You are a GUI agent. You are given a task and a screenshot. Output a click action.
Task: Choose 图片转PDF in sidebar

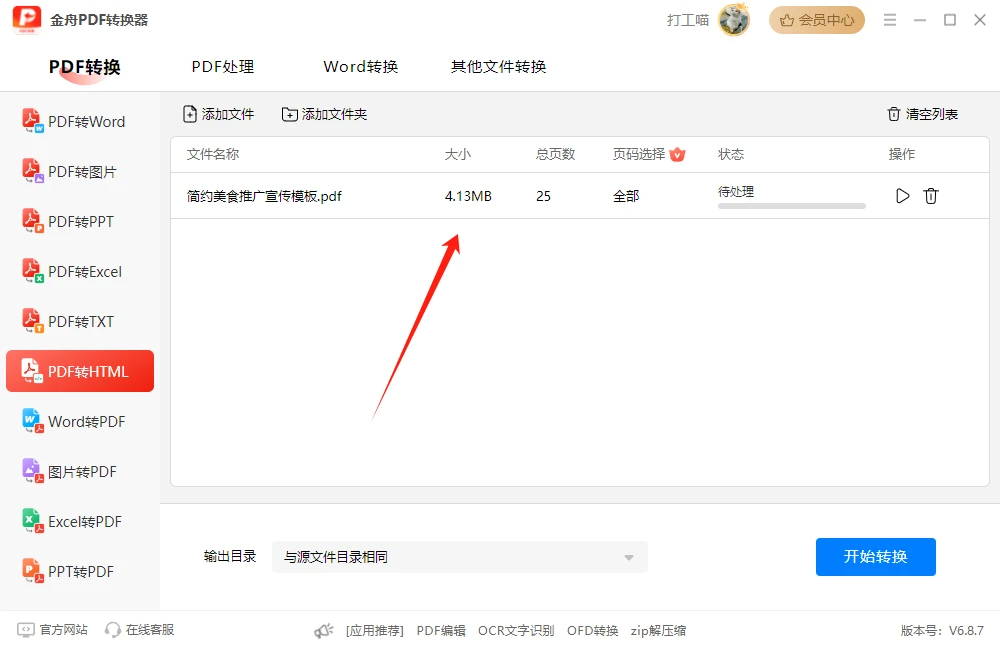tap(80, 471)
